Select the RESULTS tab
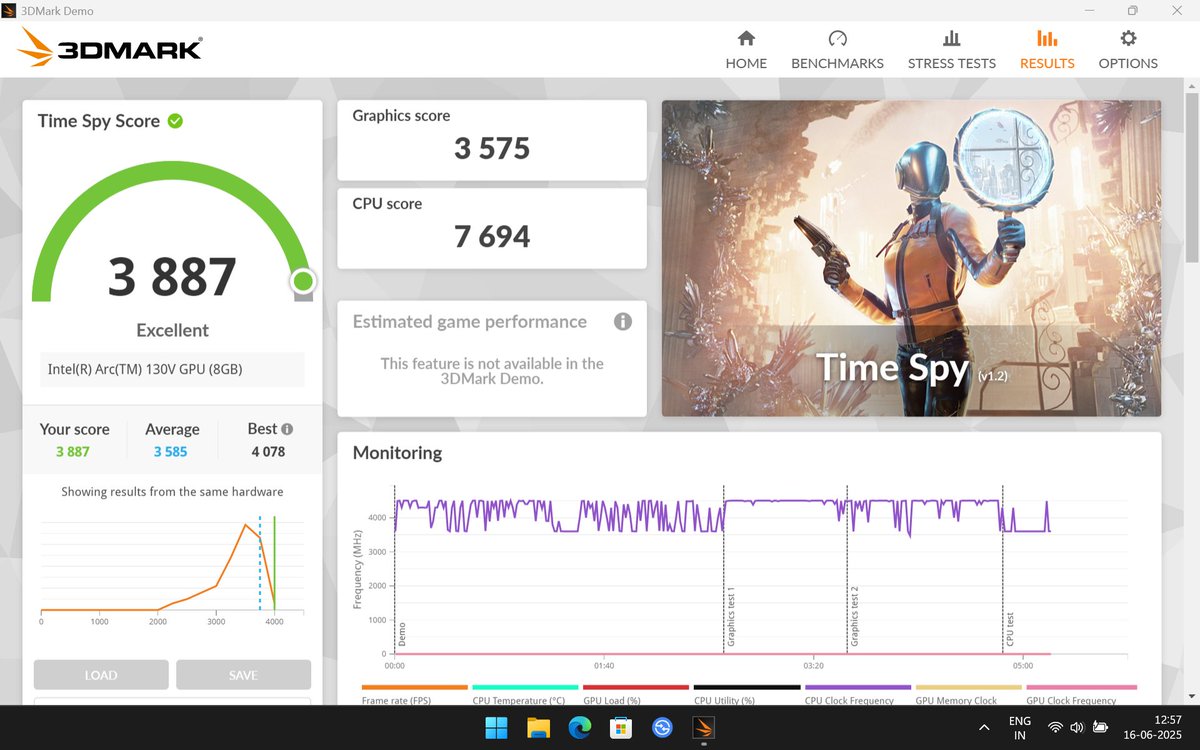This screenshot has width=1200, height=750. click(x=1047, y=50)
